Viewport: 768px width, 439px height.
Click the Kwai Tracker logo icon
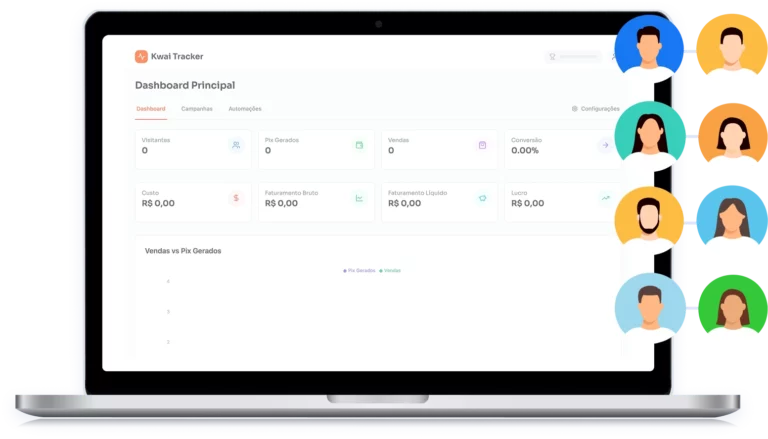pos(141,56)
